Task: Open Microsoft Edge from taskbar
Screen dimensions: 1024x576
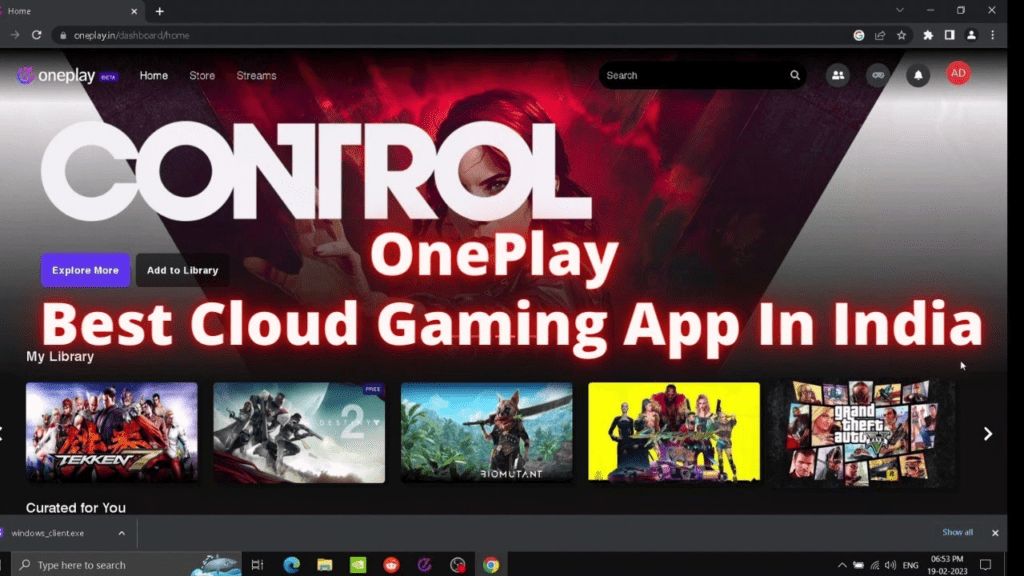Action: [x=291, y=565]
